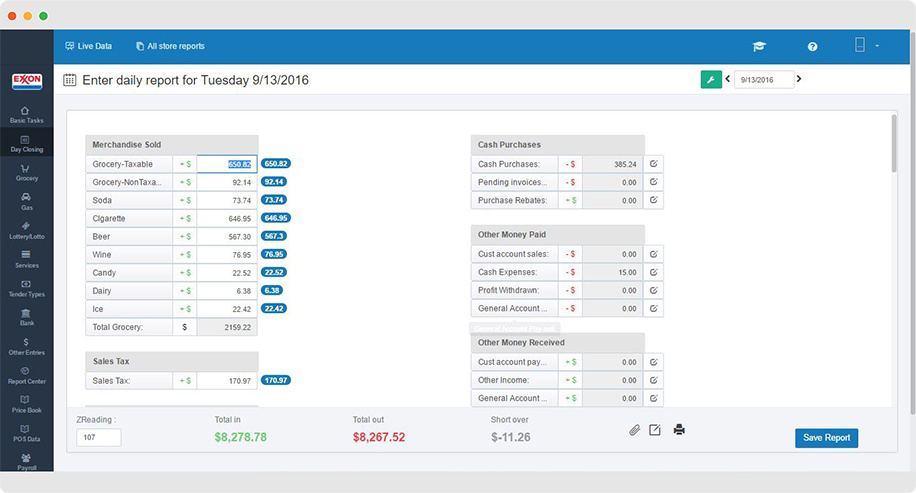Image resolution: width=916 pixels, height=493 pixels.
Task: Click edit icon next to Cash Expenses
Action: pos(653,272)
